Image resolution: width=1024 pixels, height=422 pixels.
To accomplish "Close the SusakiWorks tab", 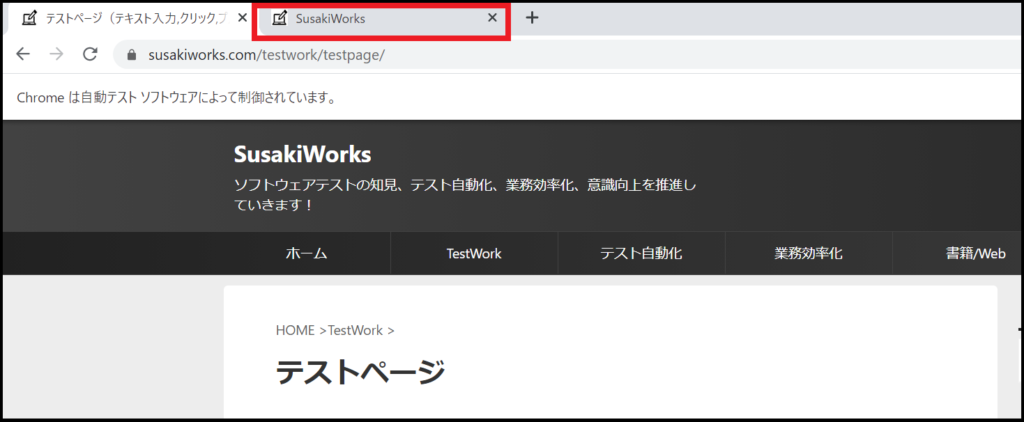I will click(x=493, y=18).
